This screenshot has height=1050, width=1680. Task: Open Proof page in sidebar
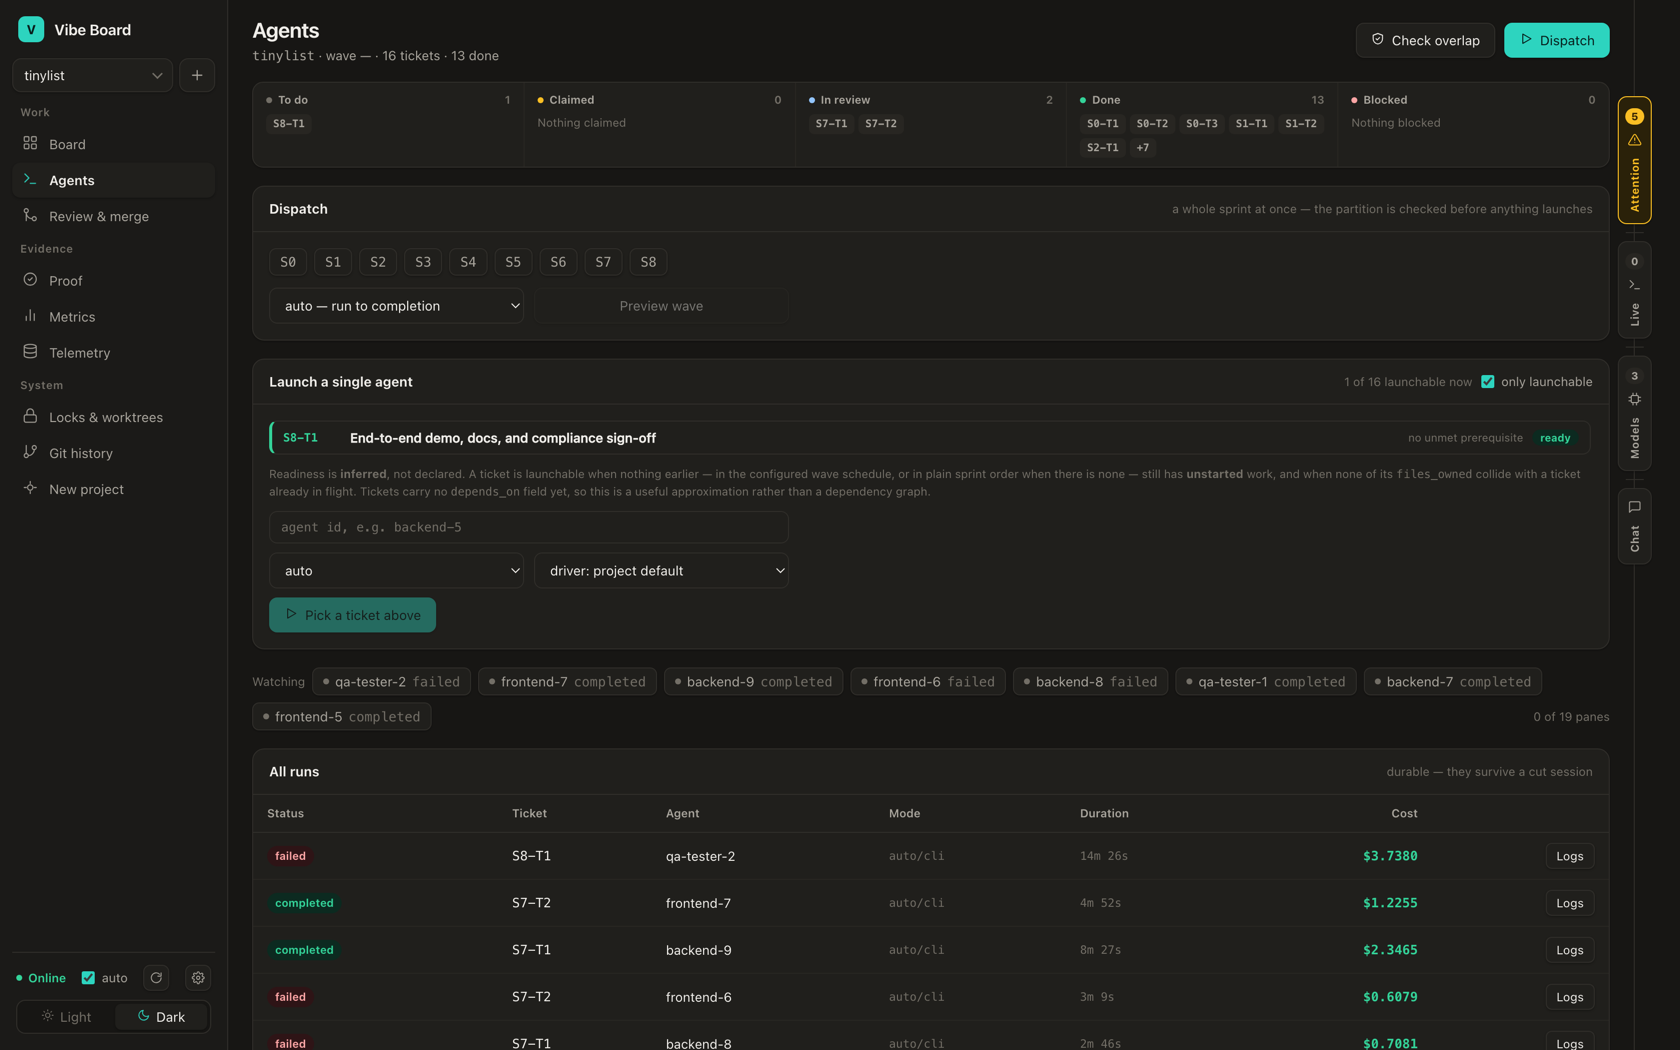click(x=113, y=281)
